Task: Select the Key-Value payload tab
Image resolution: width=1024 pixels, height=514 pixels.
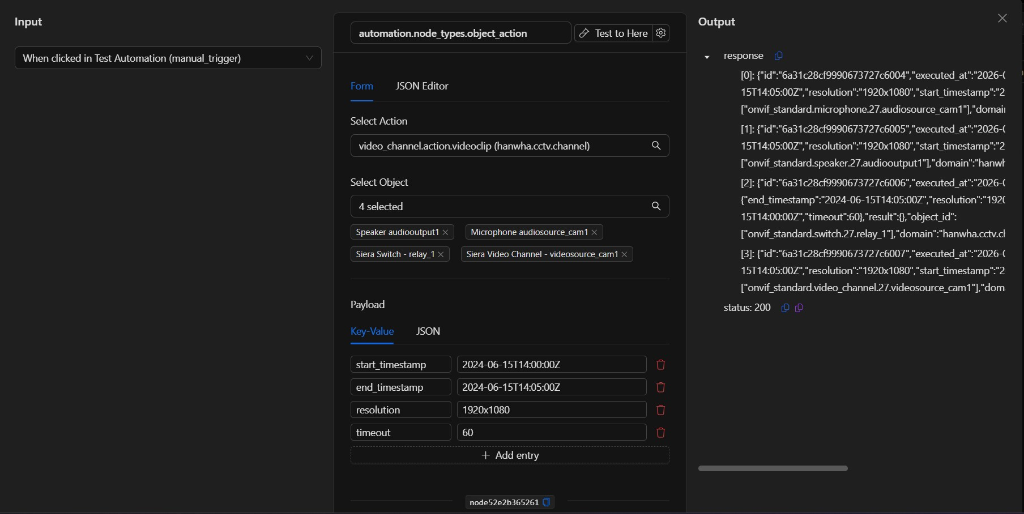Action: point(372,331)
